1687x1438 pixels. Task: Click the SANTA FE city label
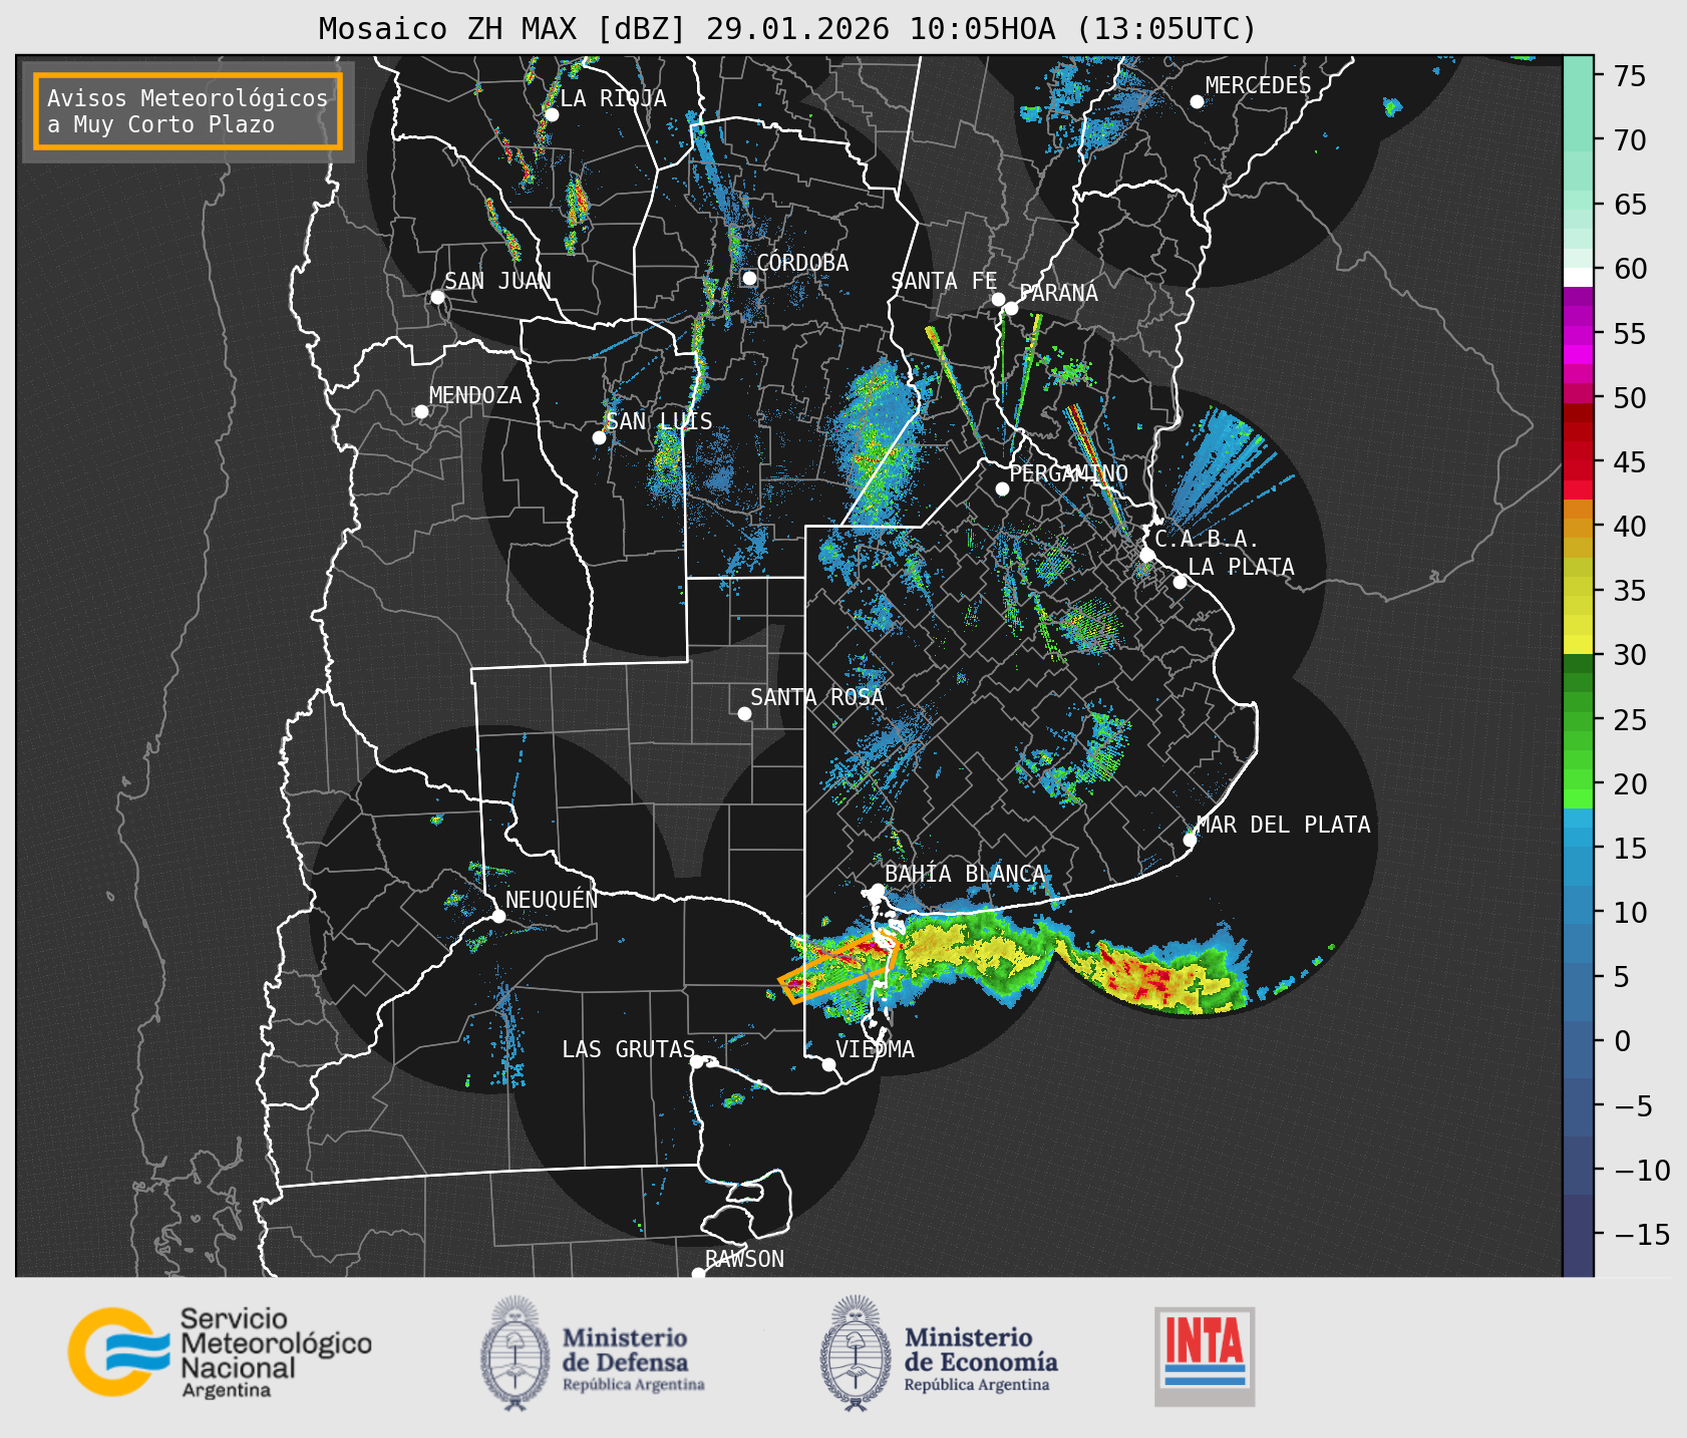(944, 282)
